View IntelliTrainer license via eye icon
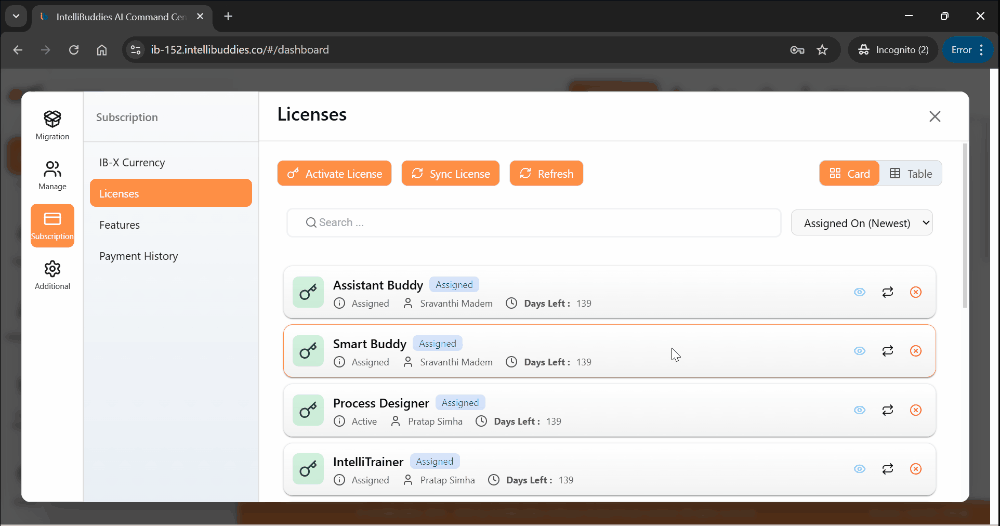The width and height of the screenshot is (1000, 526). coord(860,469)
